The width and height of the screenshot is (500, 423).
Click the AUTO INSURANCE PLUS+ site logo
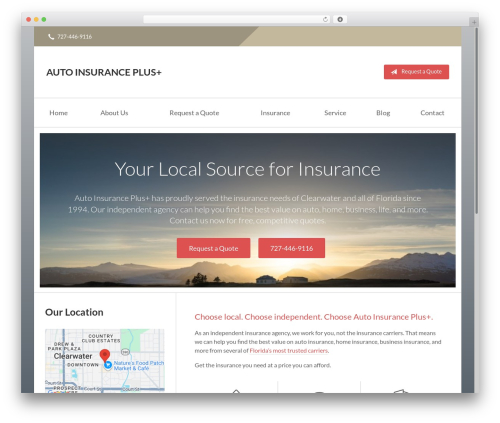click(104, 72)
